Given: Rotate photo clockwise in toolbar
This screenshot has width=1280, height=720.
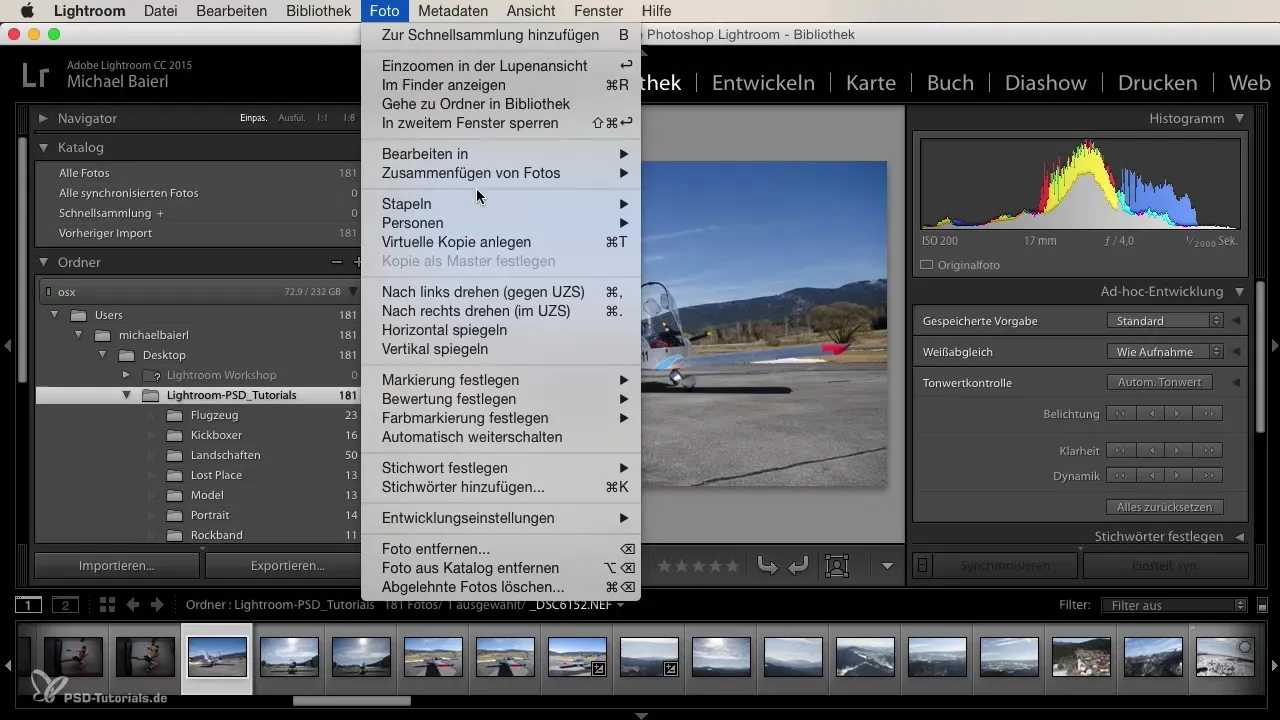Looking at the screenshot, I should [x=797, y=566].
